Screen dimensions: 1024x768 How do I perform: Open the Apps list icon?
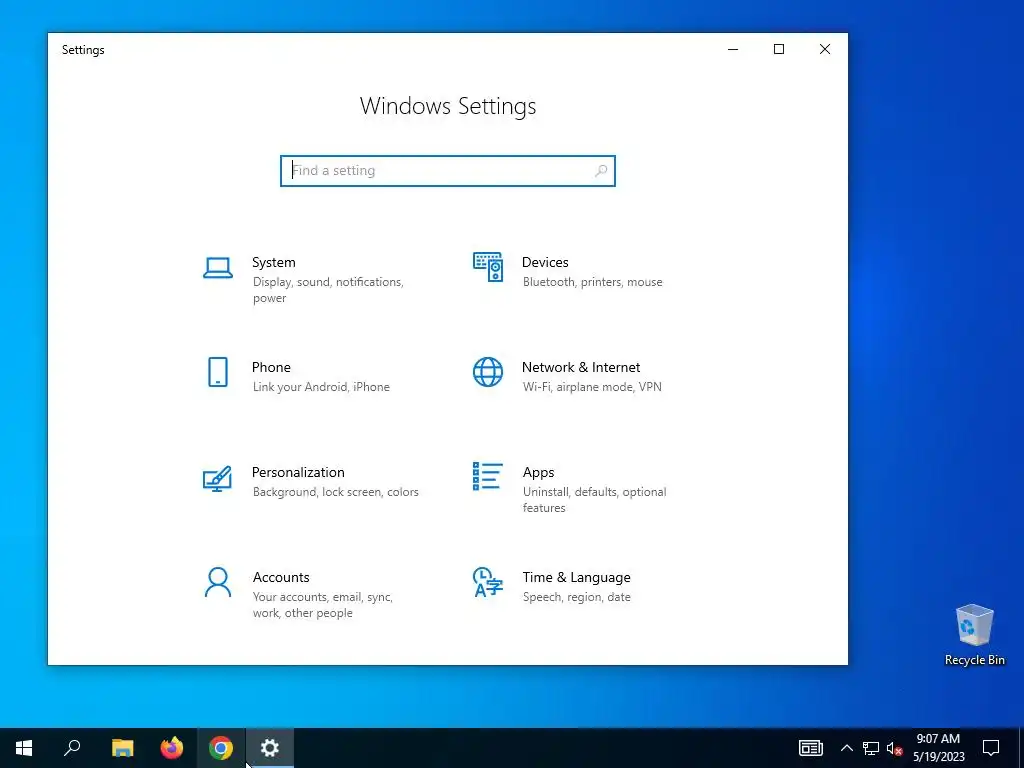tap(488, 476)
